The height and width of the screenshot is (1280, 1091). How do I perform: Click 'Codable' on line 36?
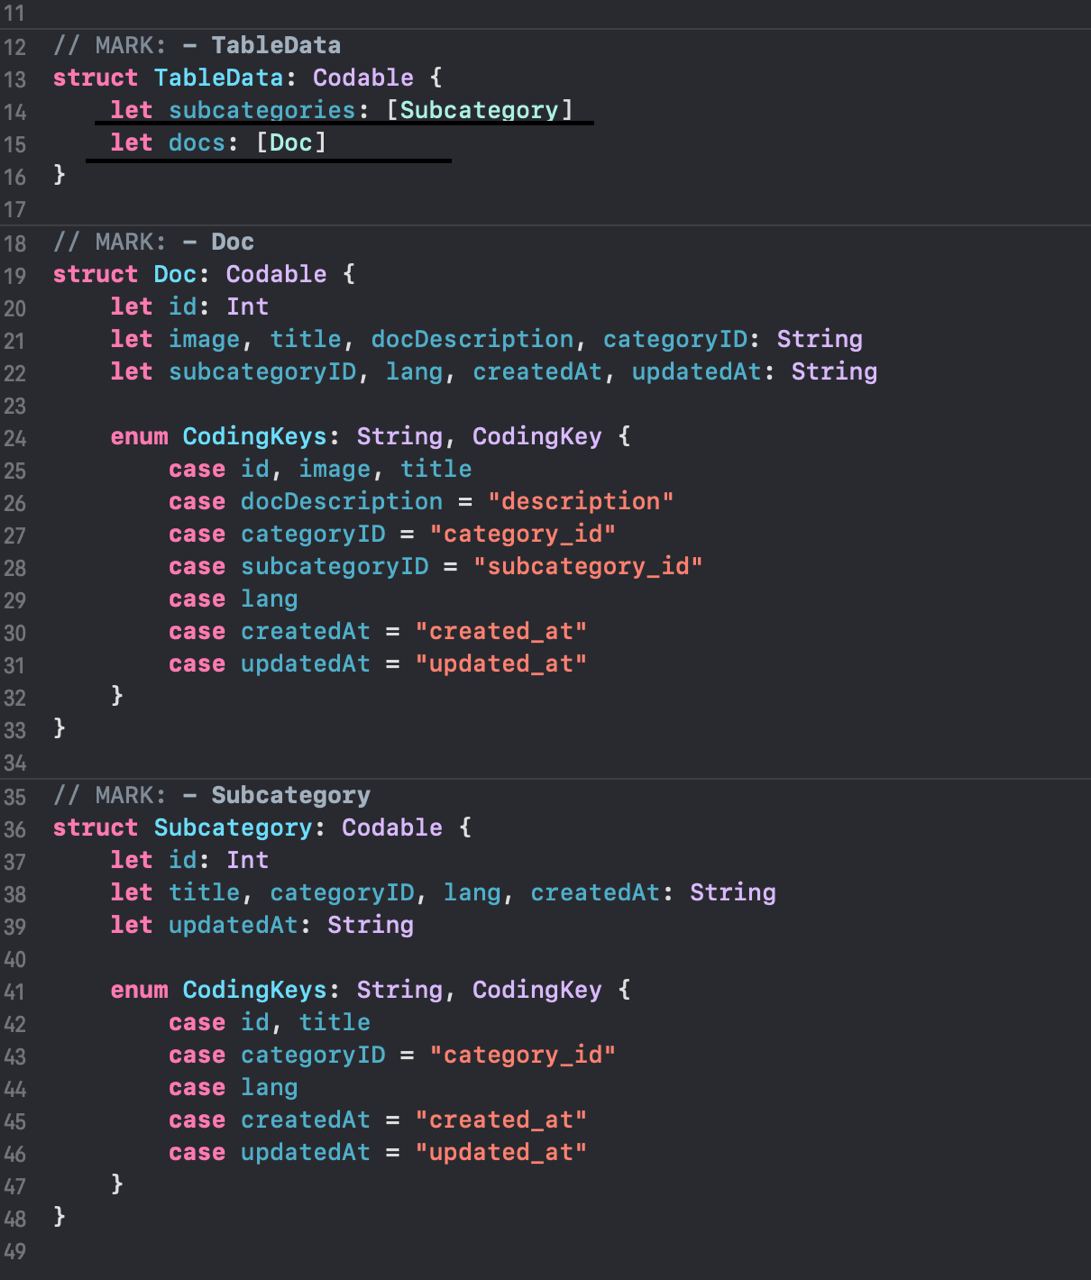click(x=392, y=827)
